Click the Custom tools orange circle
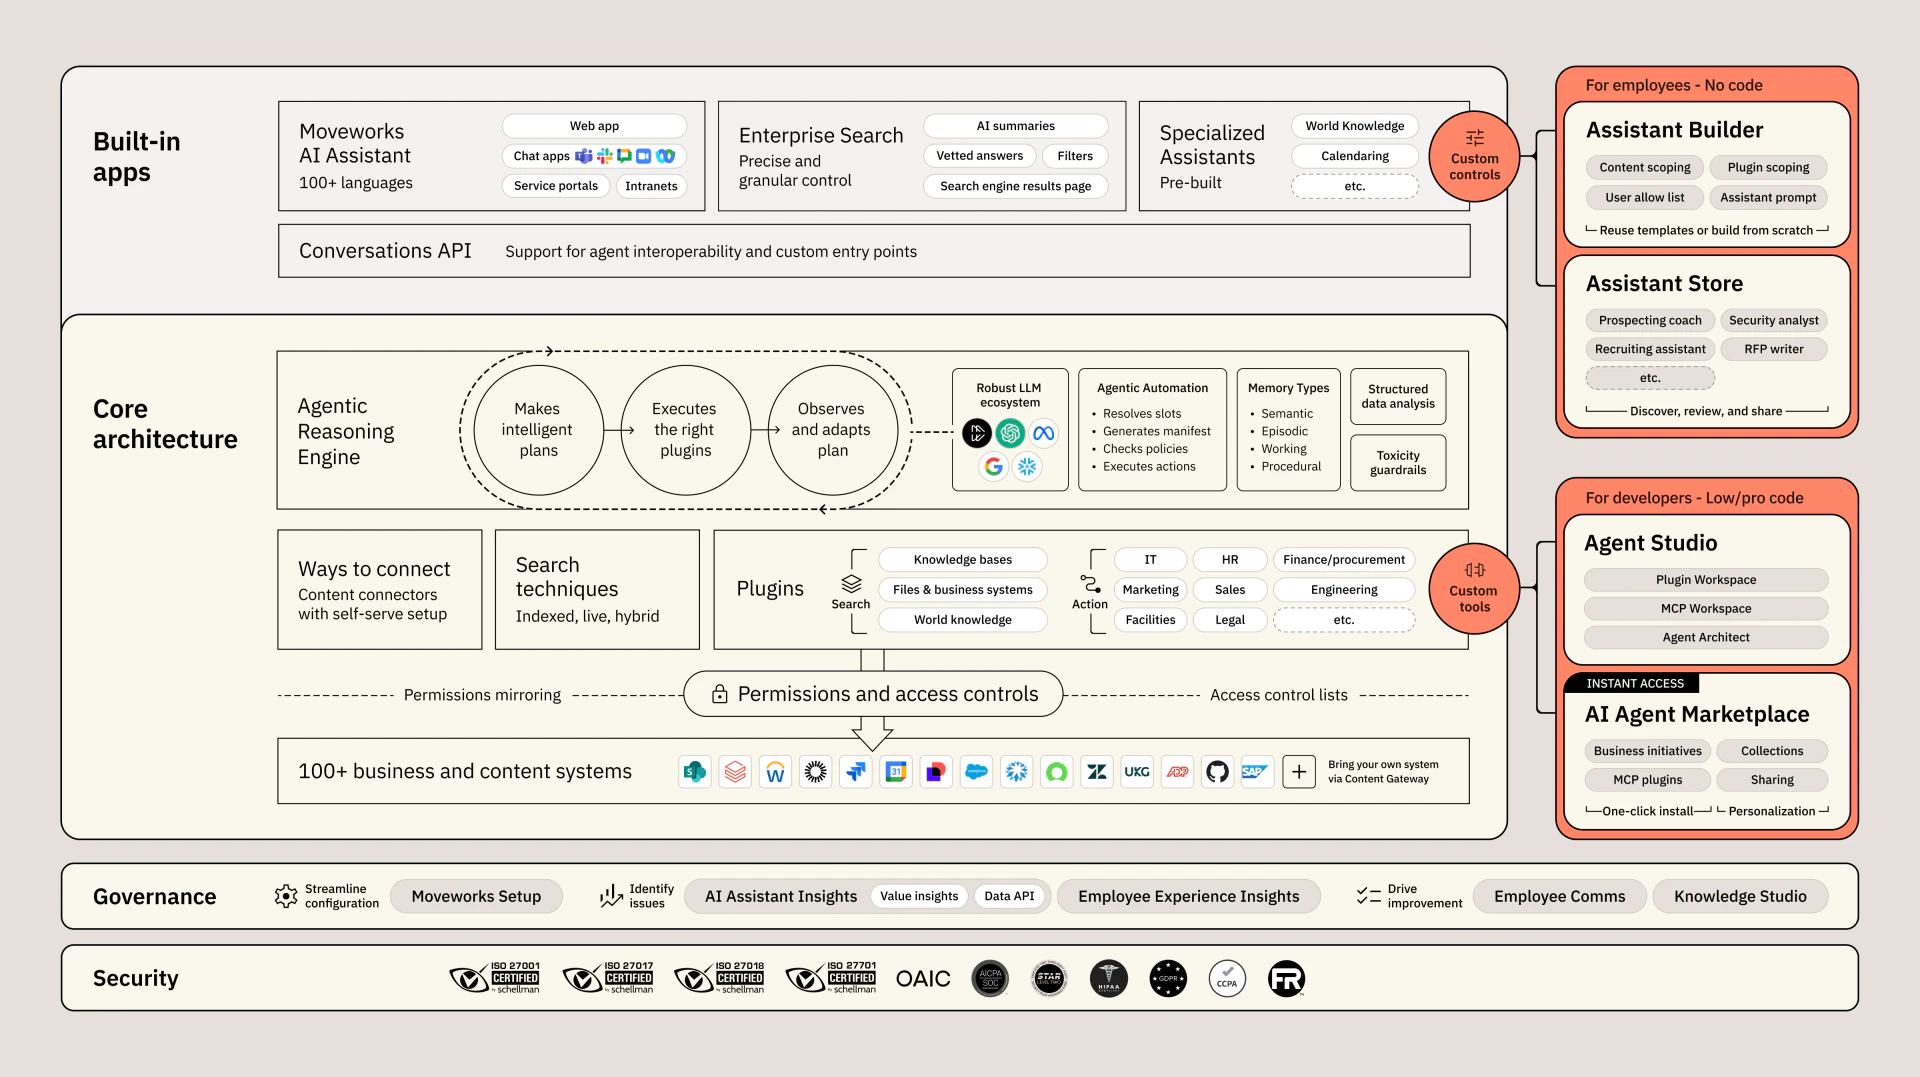The width and height of the screenshot is (1920, 1077). pos(1474,589)
